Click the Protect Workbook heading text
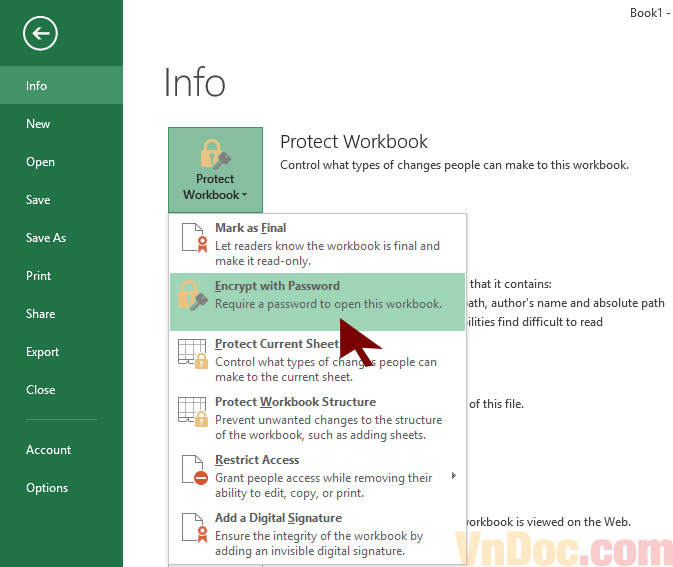Viewport: 673px width, 567px height. tap(354, 142)
